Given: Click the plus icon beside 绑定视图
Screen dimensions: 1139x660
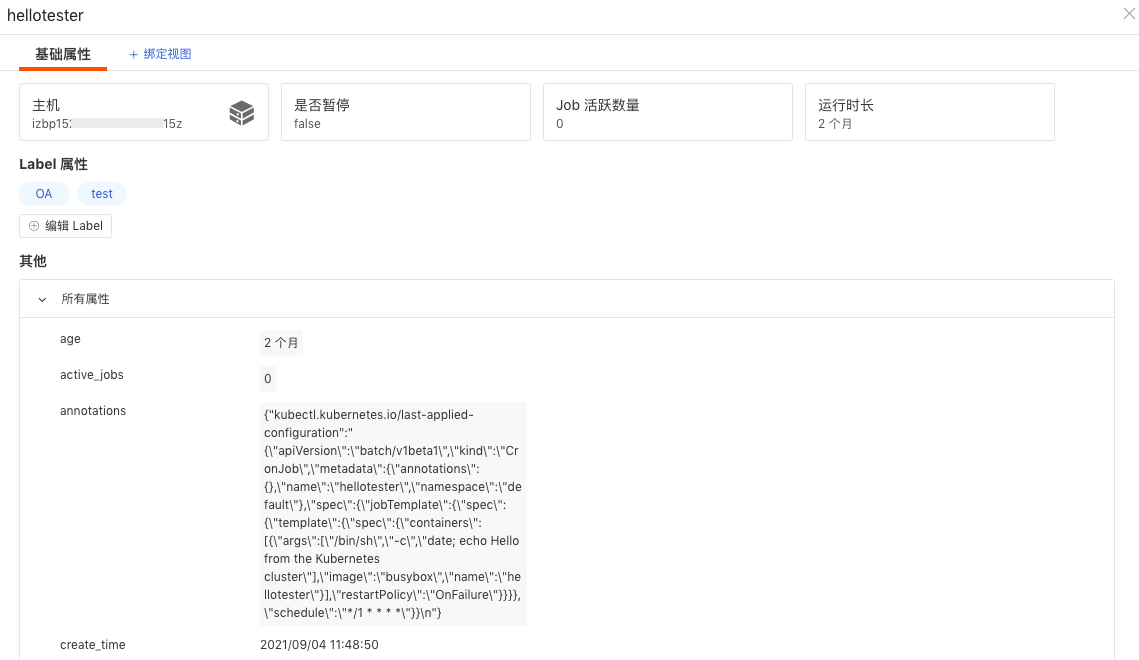Looking at the screenshot, I should click(x=134, y=55).
